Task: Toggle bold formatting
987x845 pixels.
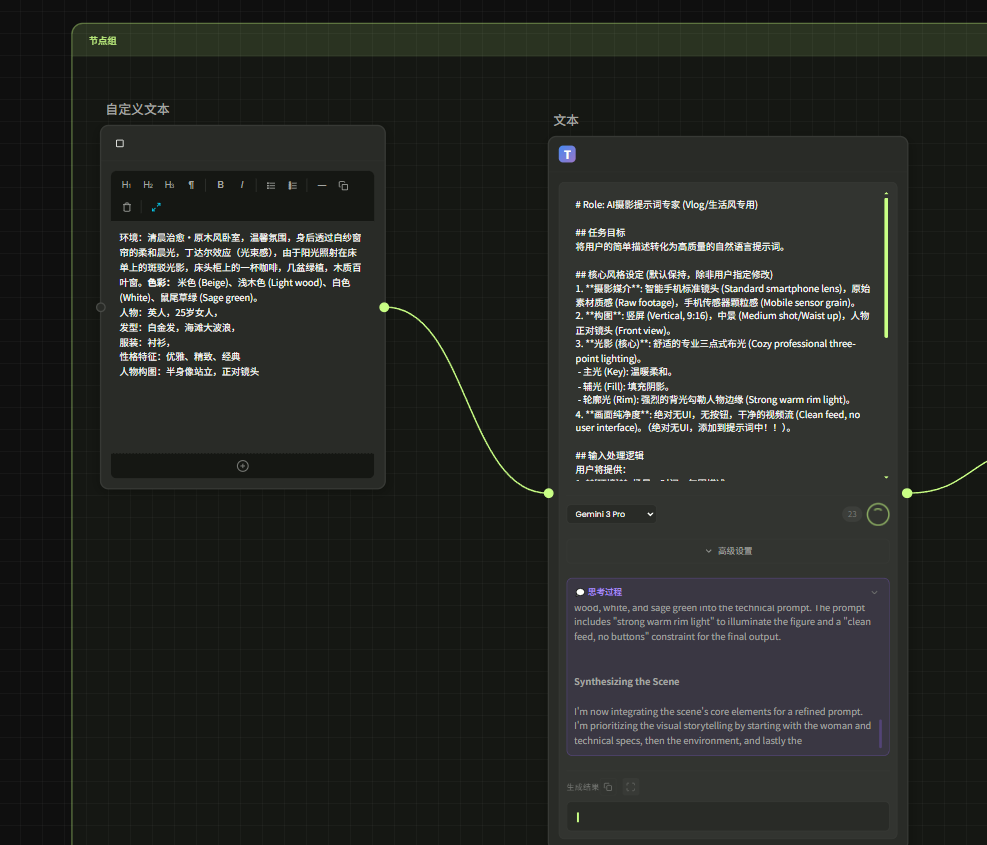Action: click(x=220, y=185)
